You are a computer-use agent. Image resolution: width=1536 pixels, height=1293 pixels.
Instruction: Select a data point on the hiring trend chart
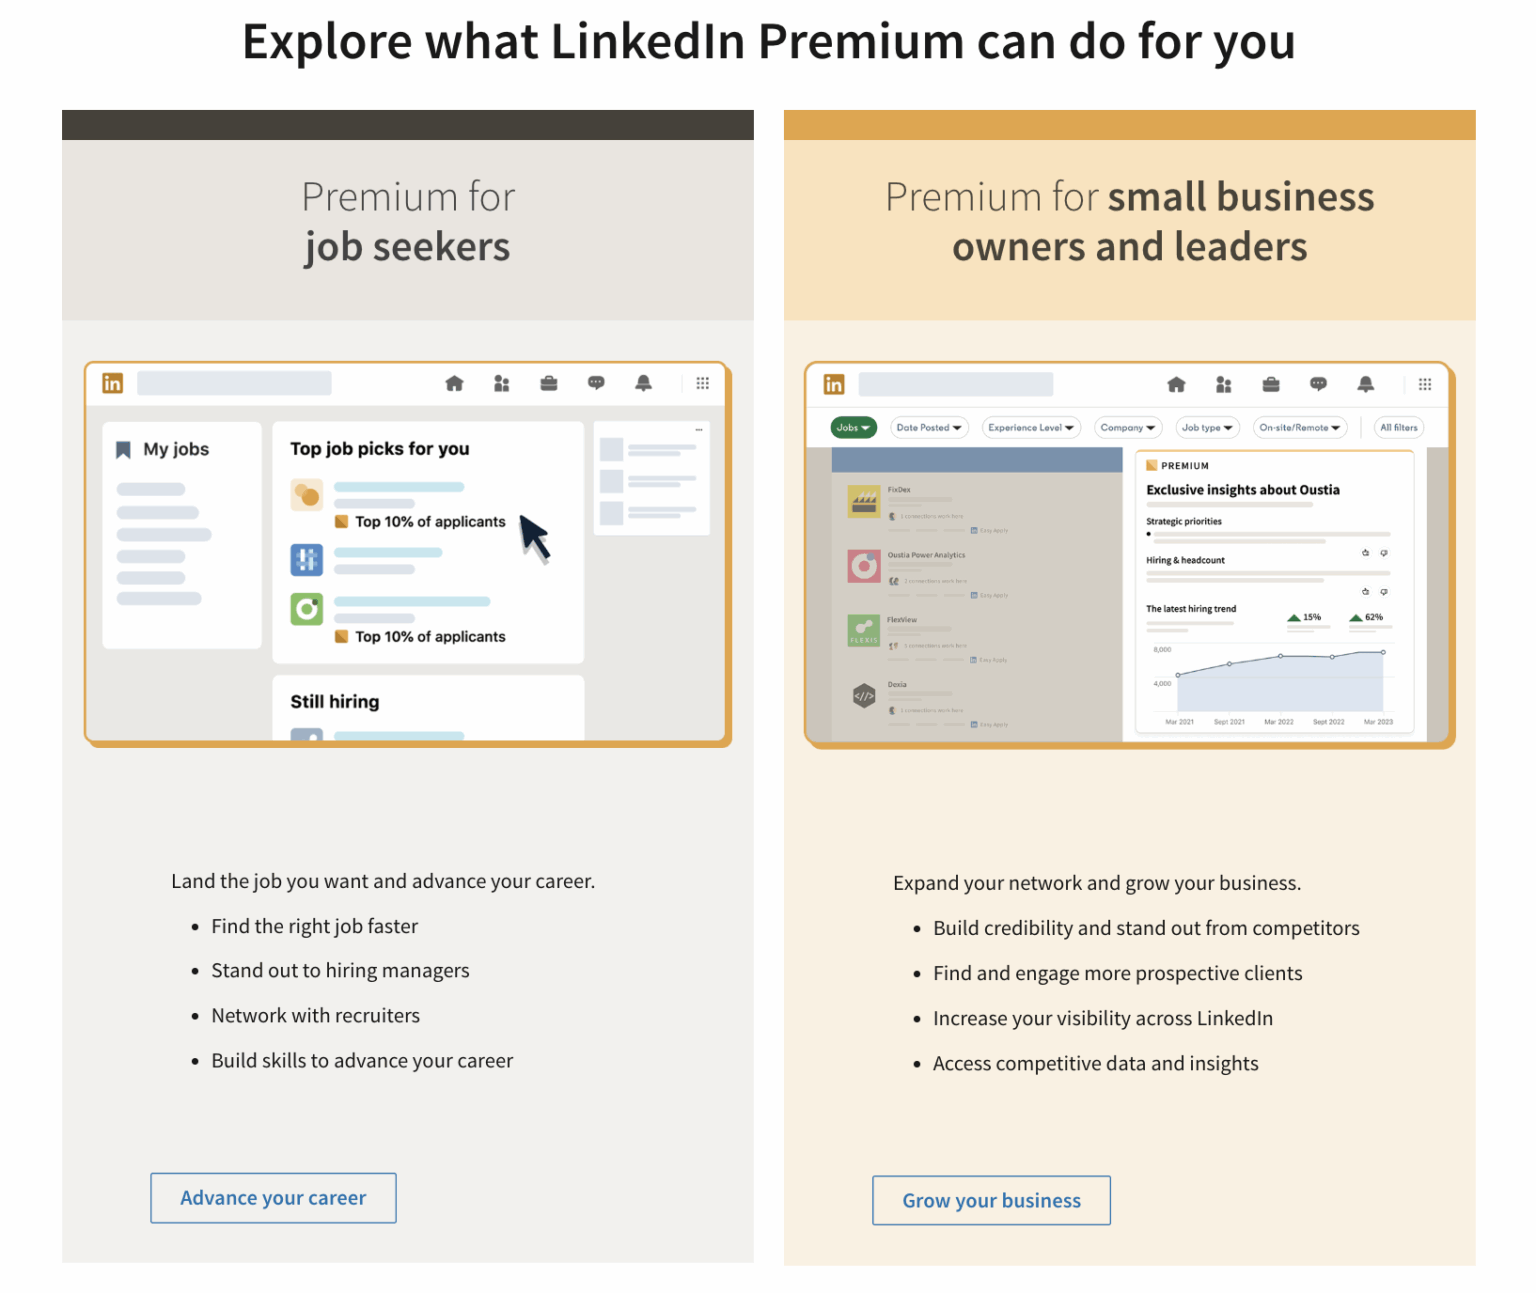[1280, 656]
